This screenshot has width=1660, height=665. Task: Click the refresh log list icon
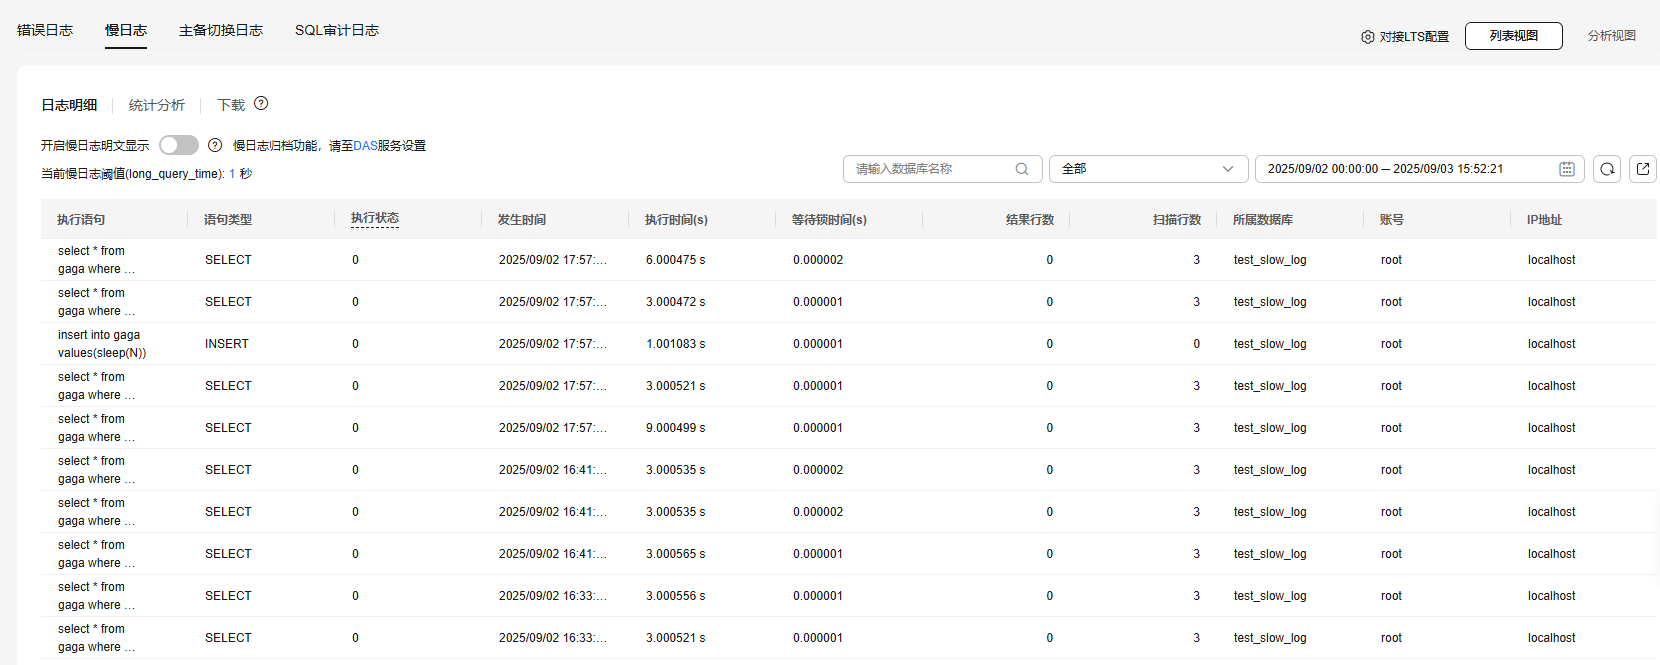pos(1607,169)
